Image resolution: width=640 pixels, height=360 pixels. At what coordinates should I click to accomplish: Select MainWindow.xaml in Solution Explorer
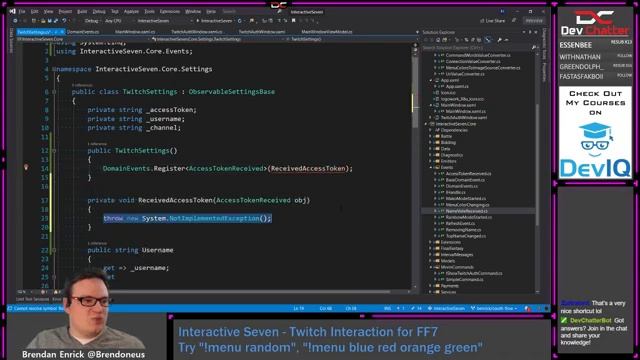[458, 105]
